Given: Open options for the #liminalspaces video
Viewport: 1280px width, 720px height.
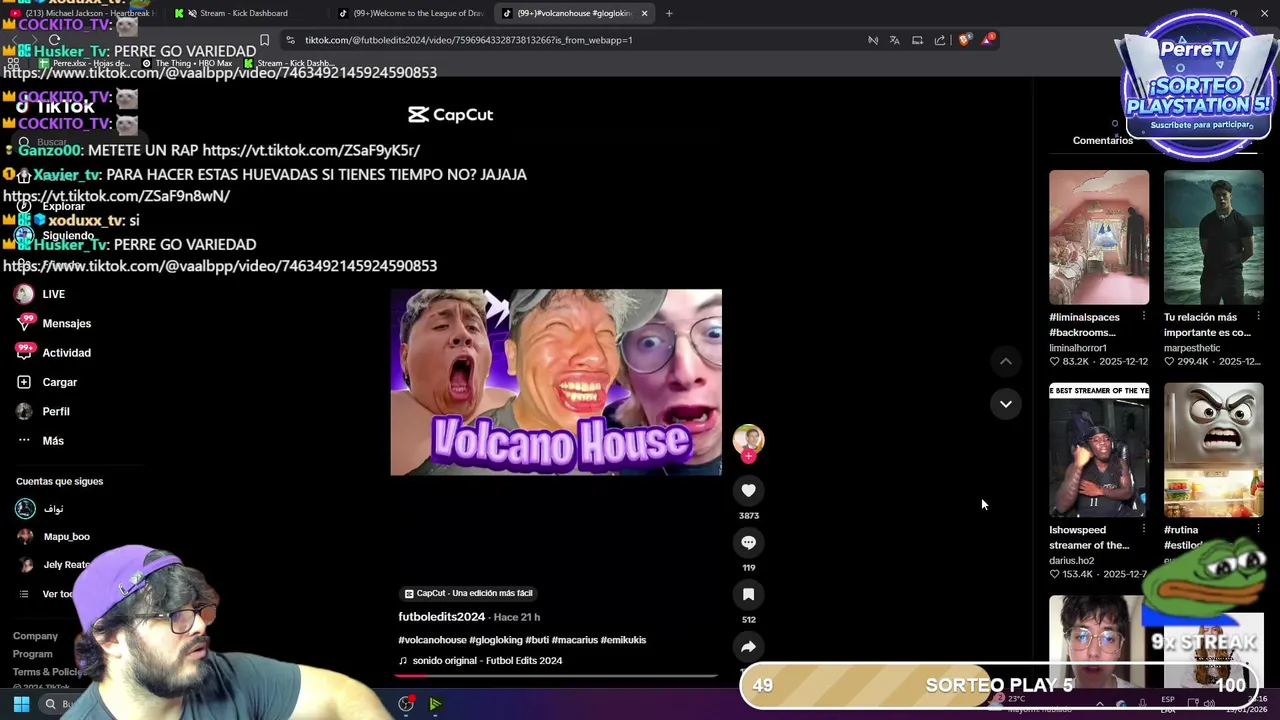Looking at the screenshot, I should [x=1143, y=317].
